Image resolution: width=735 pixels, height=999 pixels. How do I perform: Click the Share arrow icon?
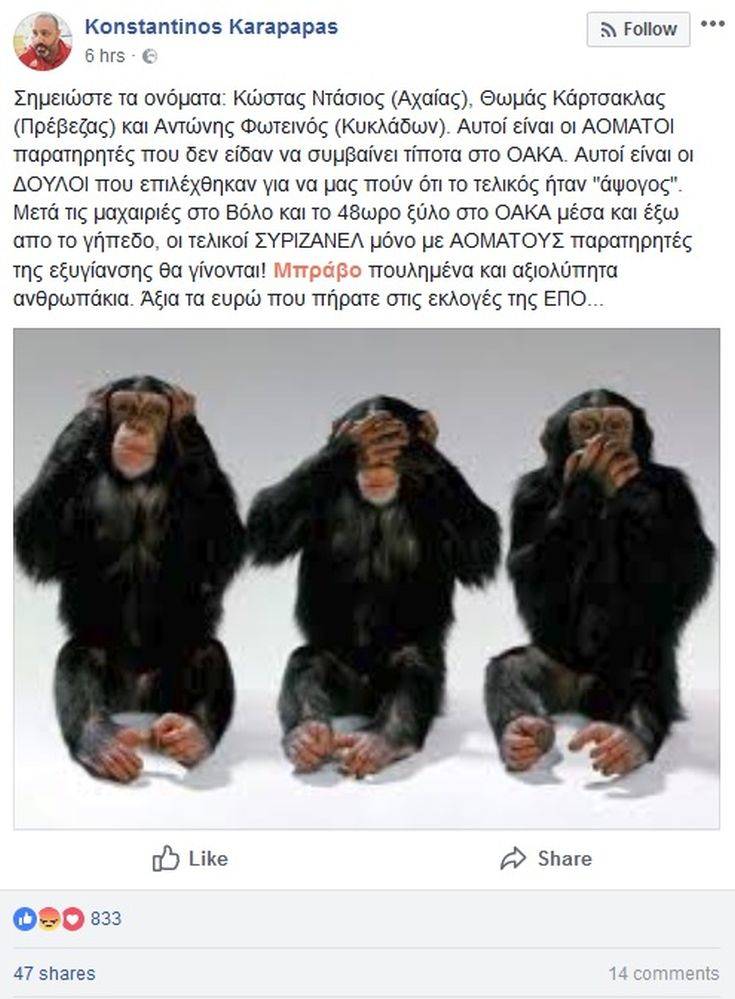[x=513, y=858]
